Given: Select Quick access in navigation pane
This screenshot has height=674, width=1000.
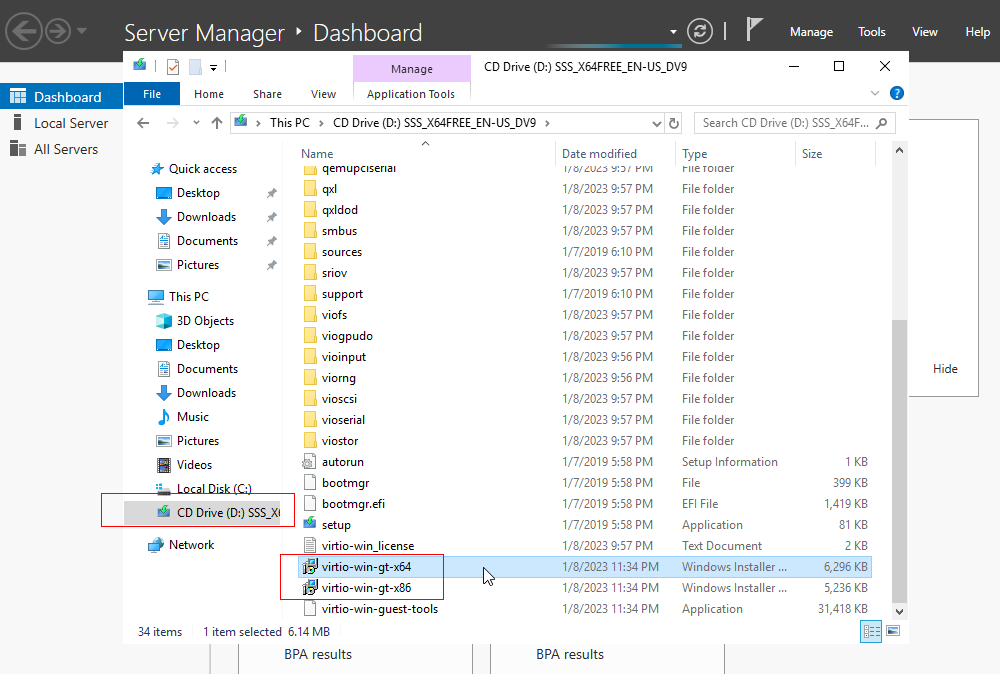Looking at the screenshot, I should (202, 168).
